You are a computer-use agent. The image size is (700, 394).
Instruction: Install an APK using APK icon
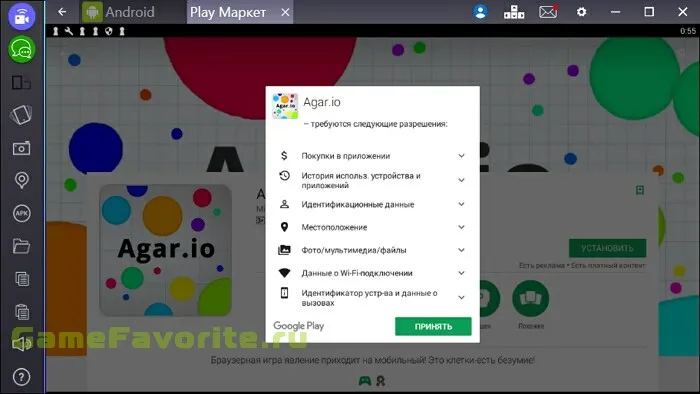[21, 213]
